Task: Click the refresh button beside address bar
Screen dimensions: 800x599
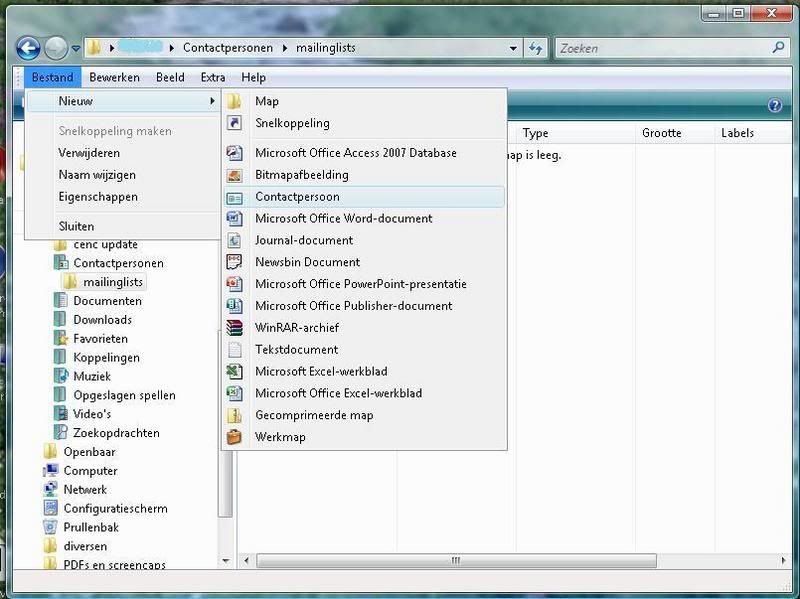Action: (536, 48)
